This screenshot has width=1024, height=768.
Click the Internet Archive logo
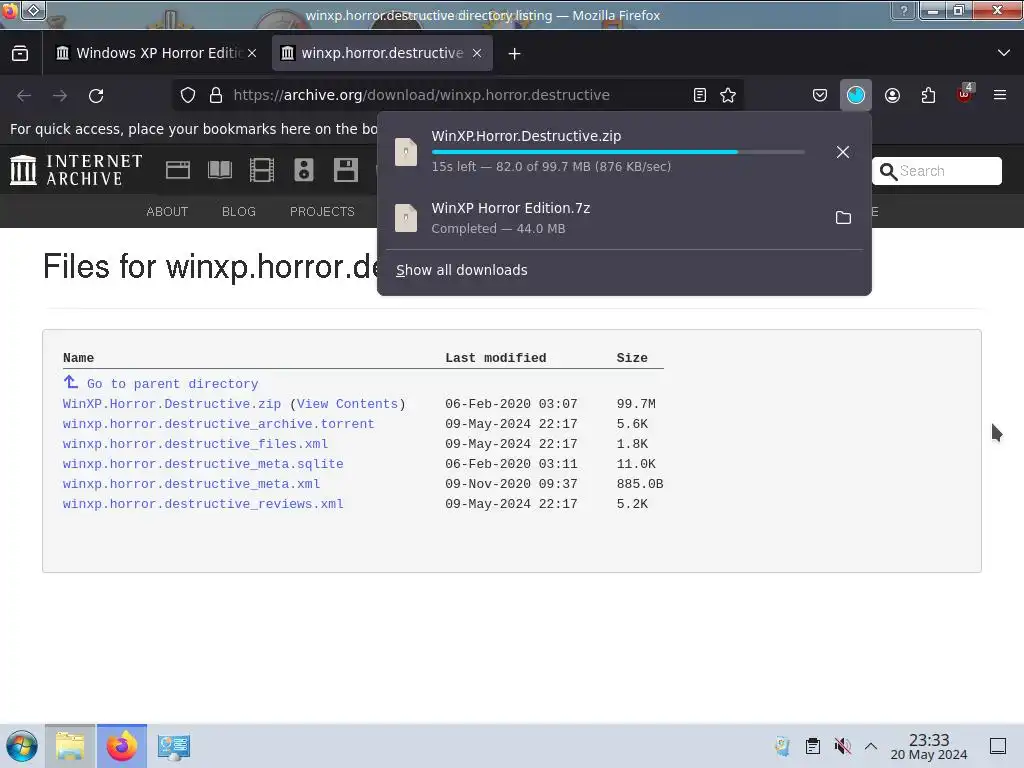tap(76, 170)
